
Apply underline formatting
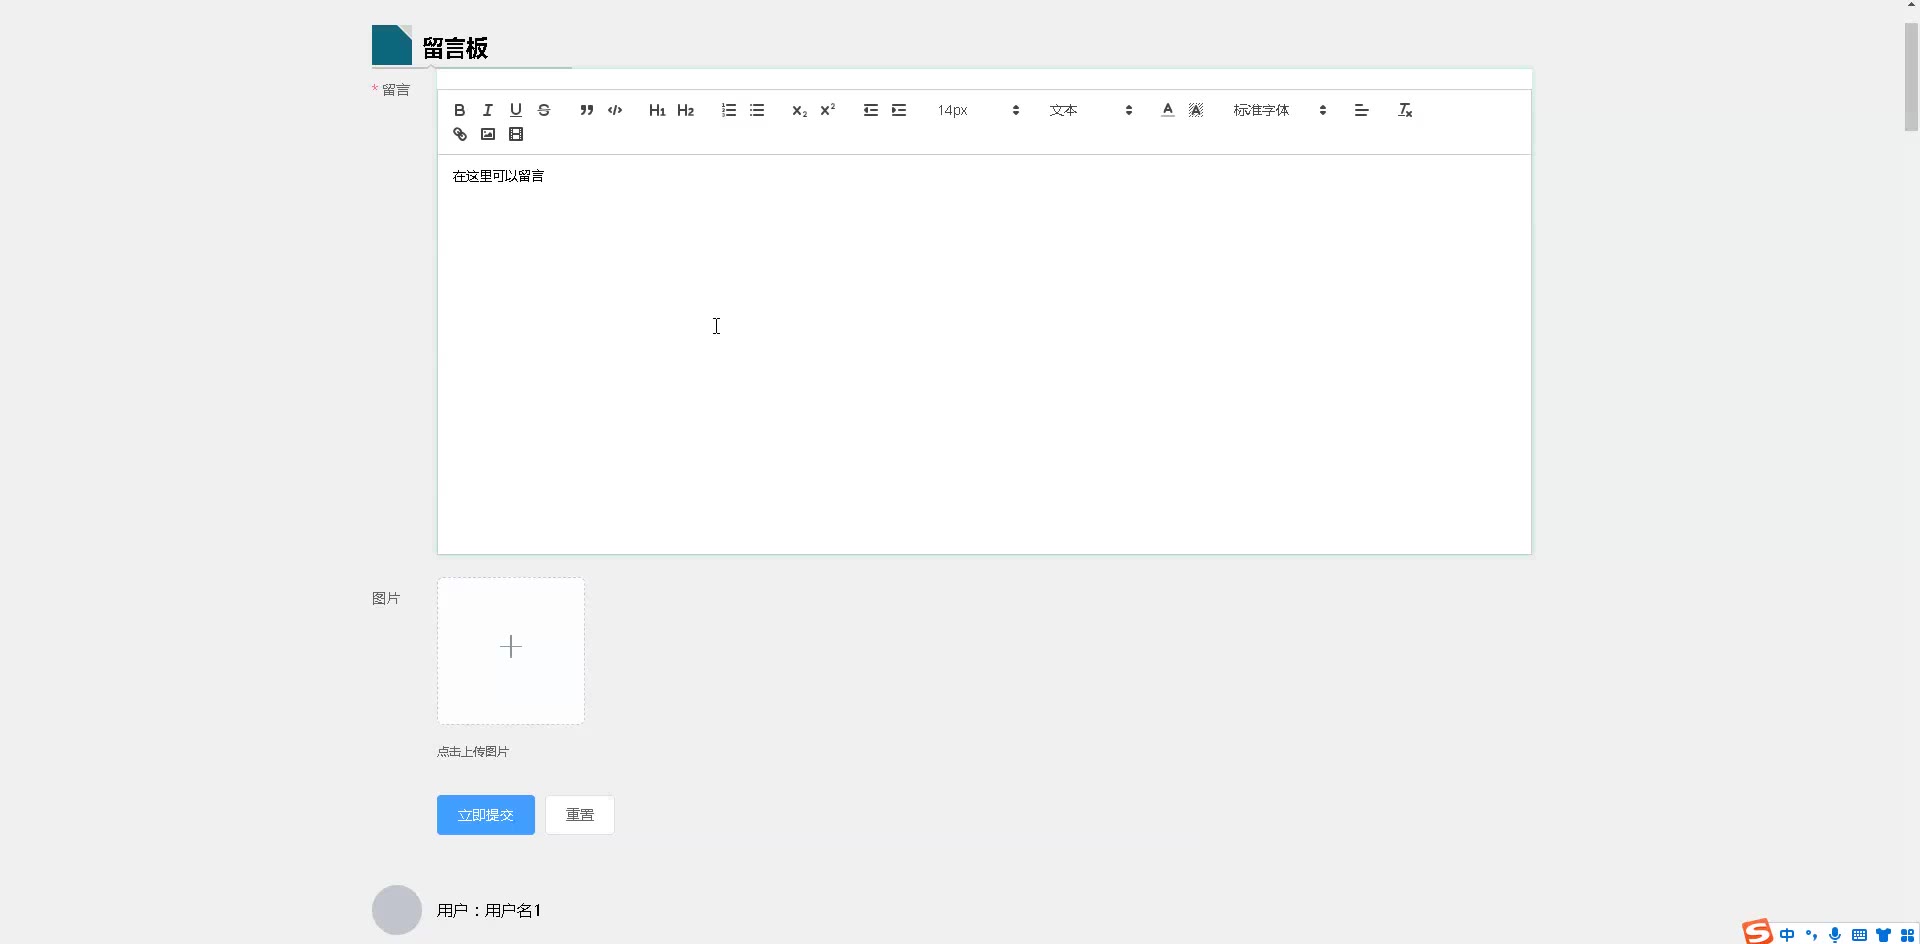tap(516, 110)
